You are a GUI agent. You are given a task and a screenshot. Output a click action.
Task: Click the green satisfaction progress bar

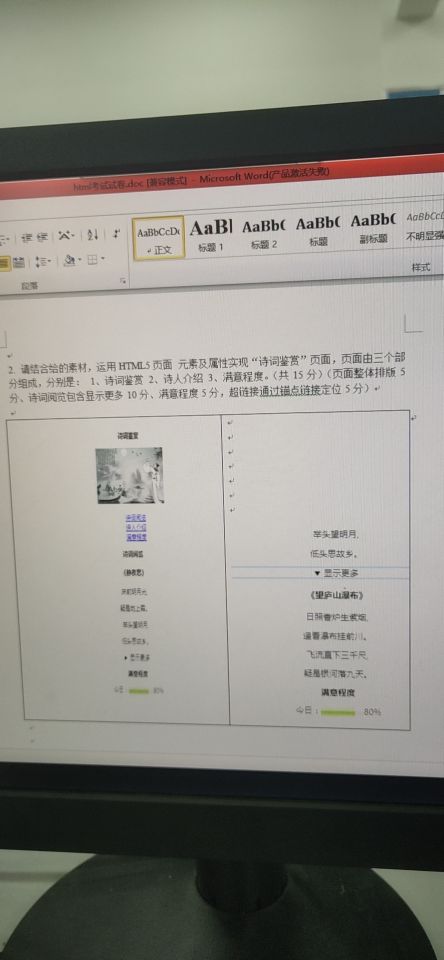pos(338,713)
